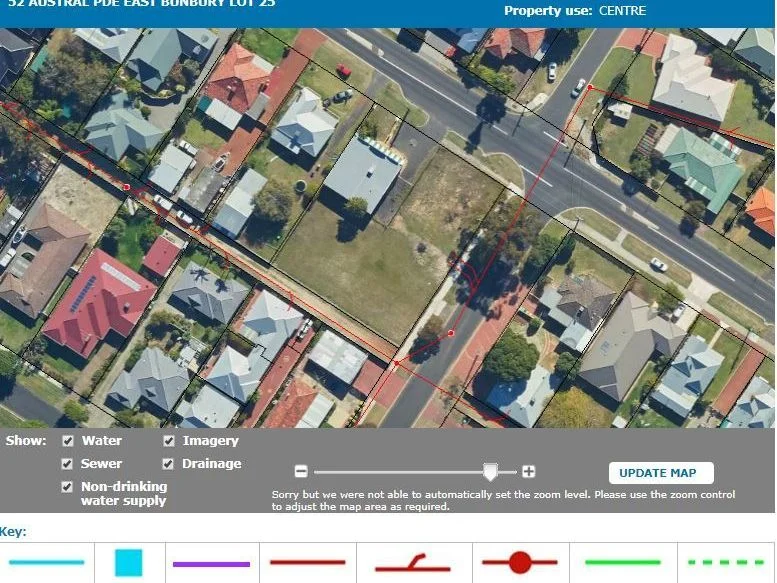The width and height of the screenshot is (777, 583).
Task: Click the solid green line key symbol
Action: pyautogui.click(x=623, y=563)
